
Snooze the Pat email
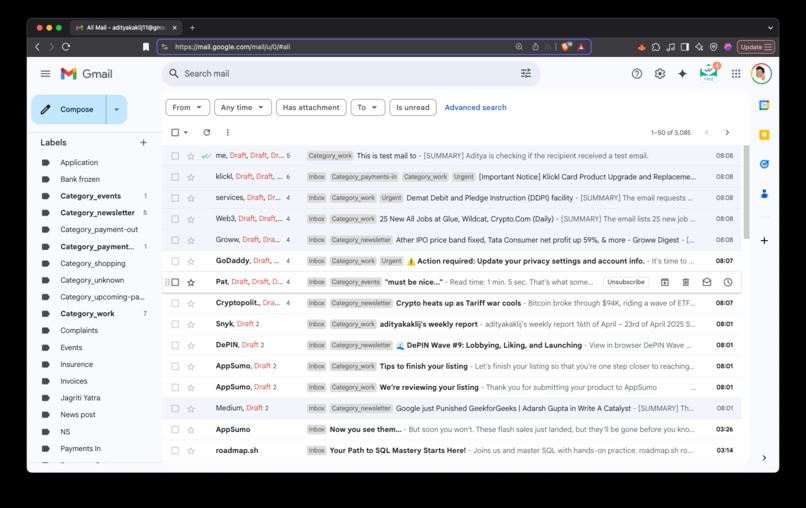point(727,282)
